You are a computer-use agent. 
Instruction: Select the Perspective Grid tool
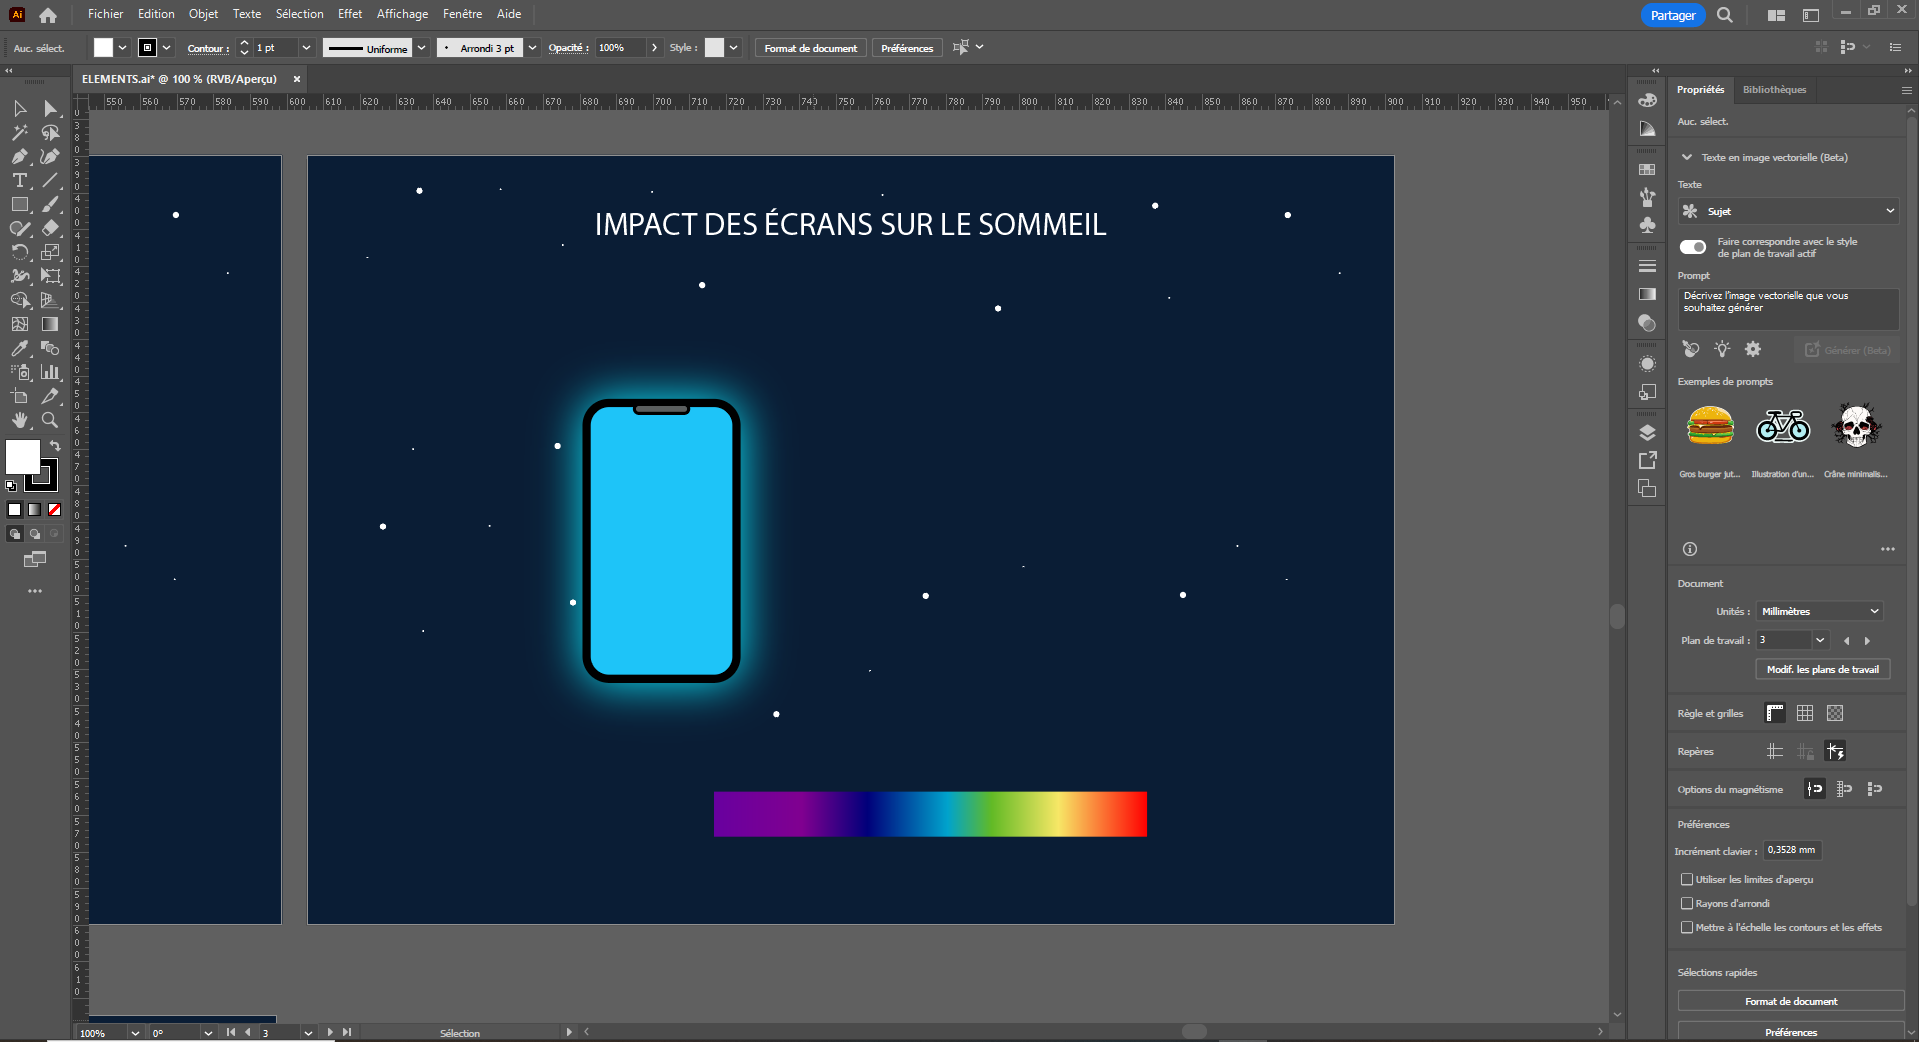[50, 300]
